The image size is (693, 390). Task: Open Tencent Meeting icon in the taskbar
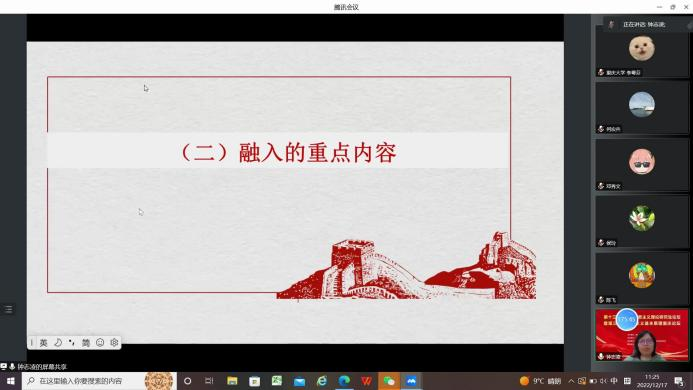click(x=411, y=381)
